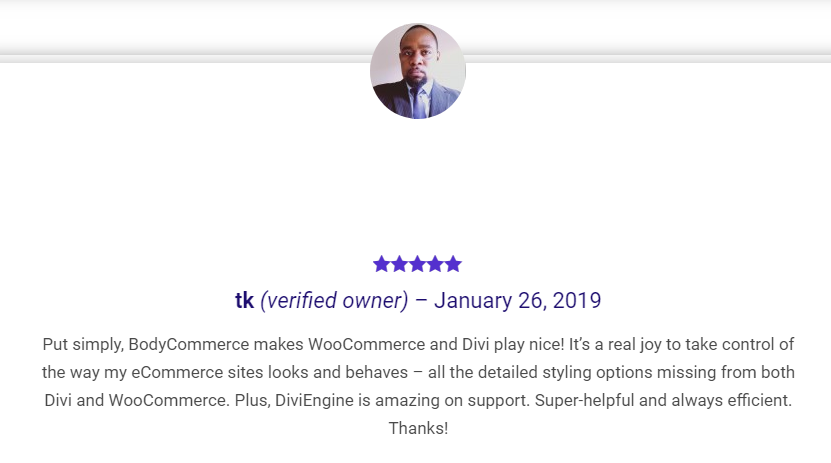This screenshot has height=463, width=831.
Task: Click the second purple rating star
Action: coord(399,264)
